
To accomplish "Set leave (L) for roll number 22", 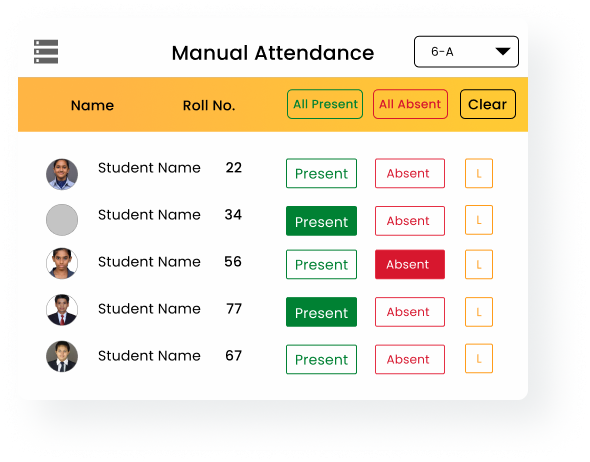I will [x=479, y=173].
